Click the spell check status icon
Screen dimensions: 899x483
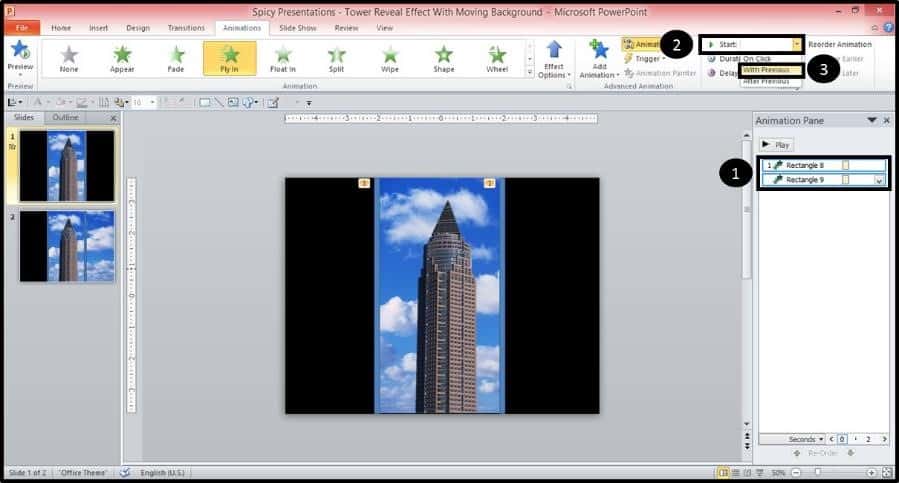[x=124, y=472]
